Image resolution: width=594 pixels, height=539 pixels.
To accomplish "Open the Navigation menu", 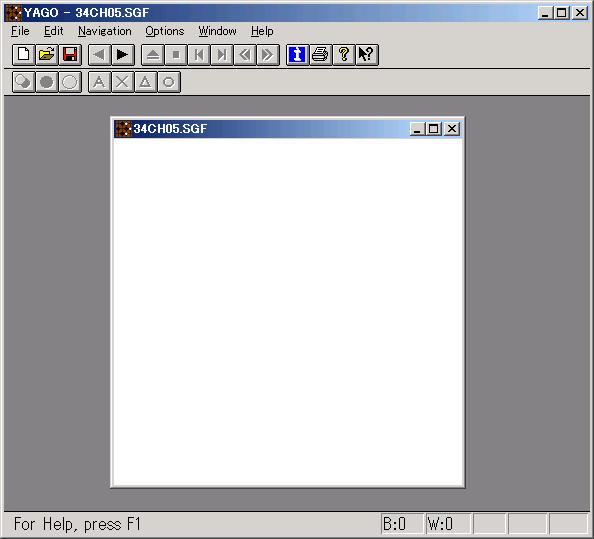I will pyautogui.click(x=105, y=31).
